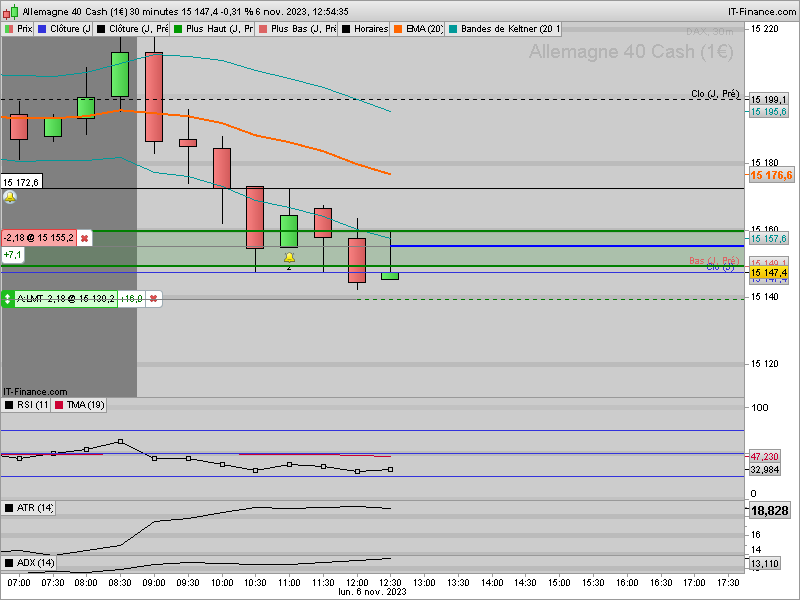Click the +7,1 profit label
The width and height of the screenshot is (800, 600).
[x=12, y=254]
